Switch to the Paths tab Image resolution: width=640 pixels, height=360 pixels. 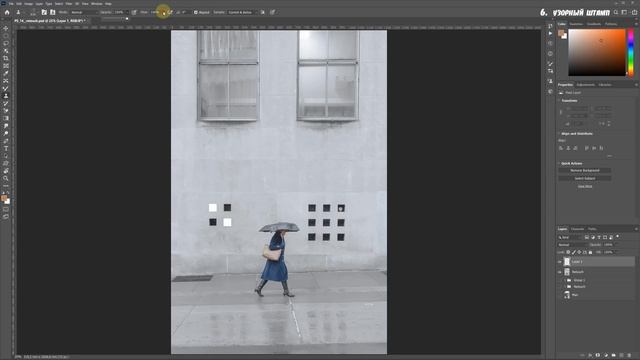(x=592, y=229)
